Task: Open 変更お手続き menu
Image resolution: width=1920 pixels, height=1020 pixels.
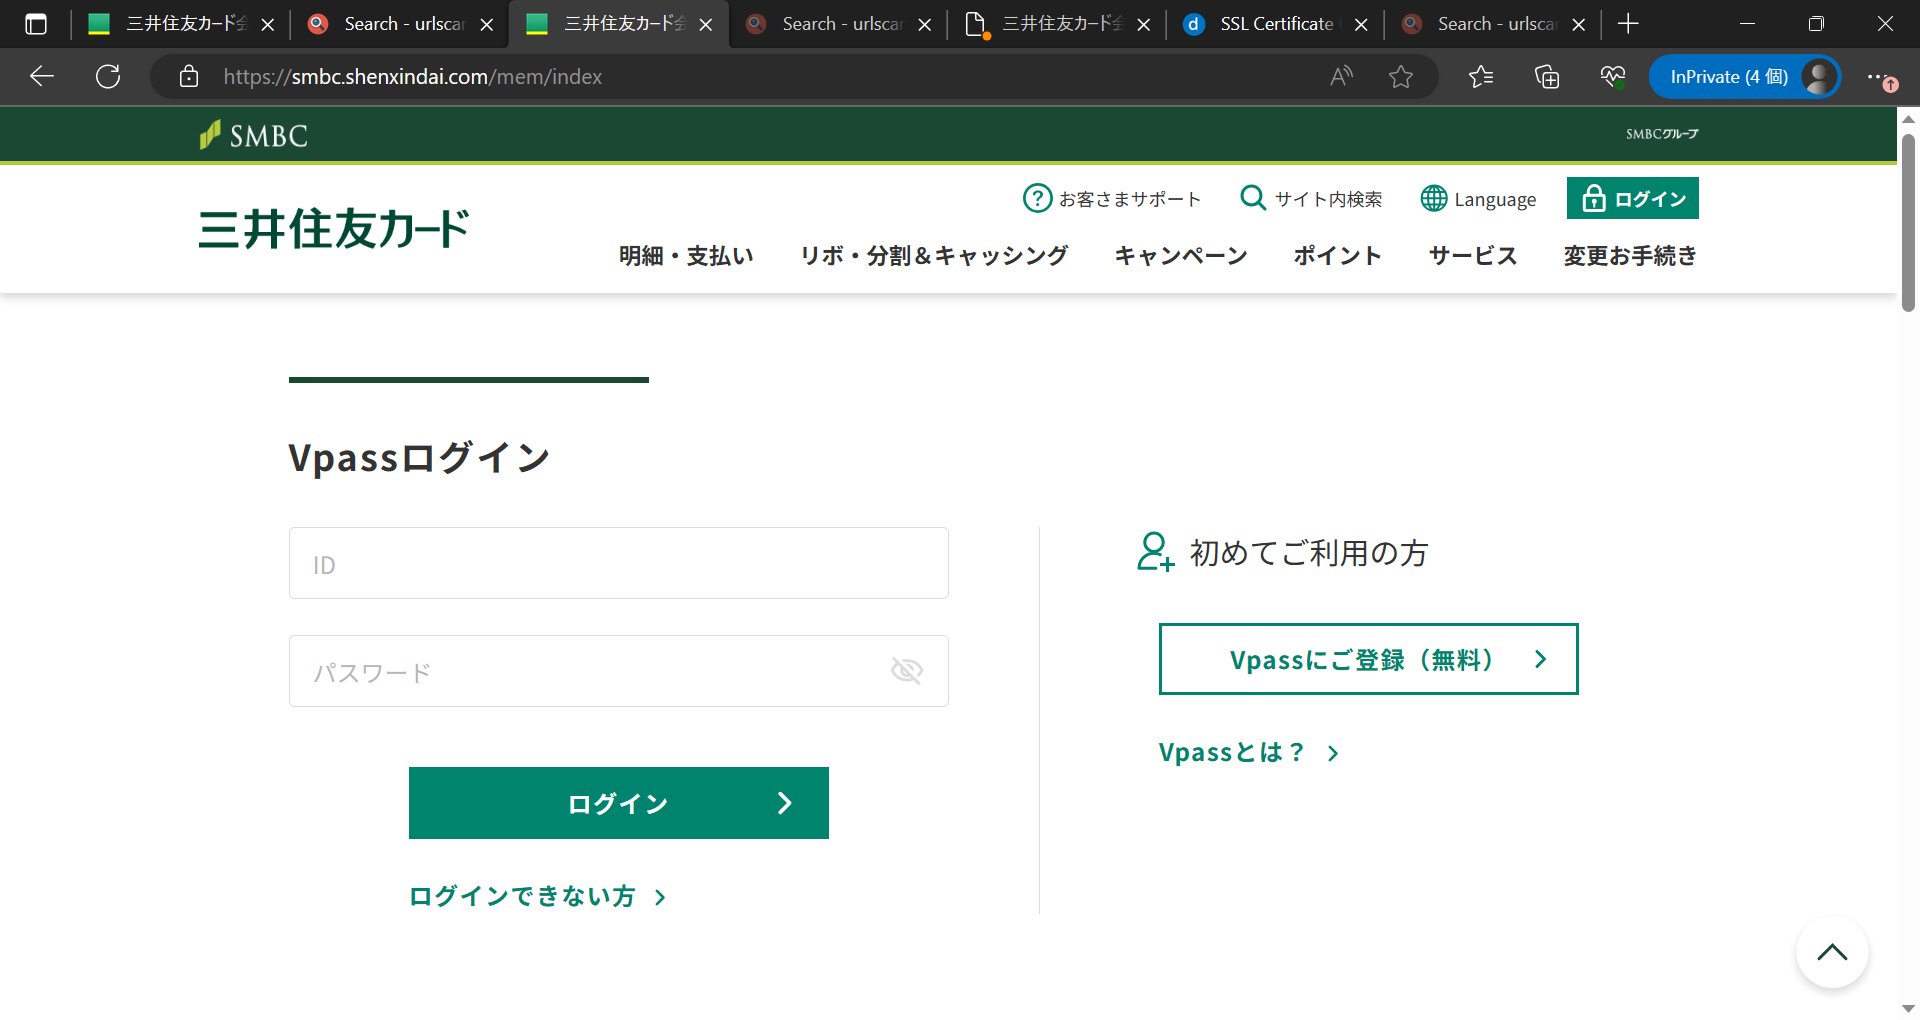Action: tap(1630, 256)
